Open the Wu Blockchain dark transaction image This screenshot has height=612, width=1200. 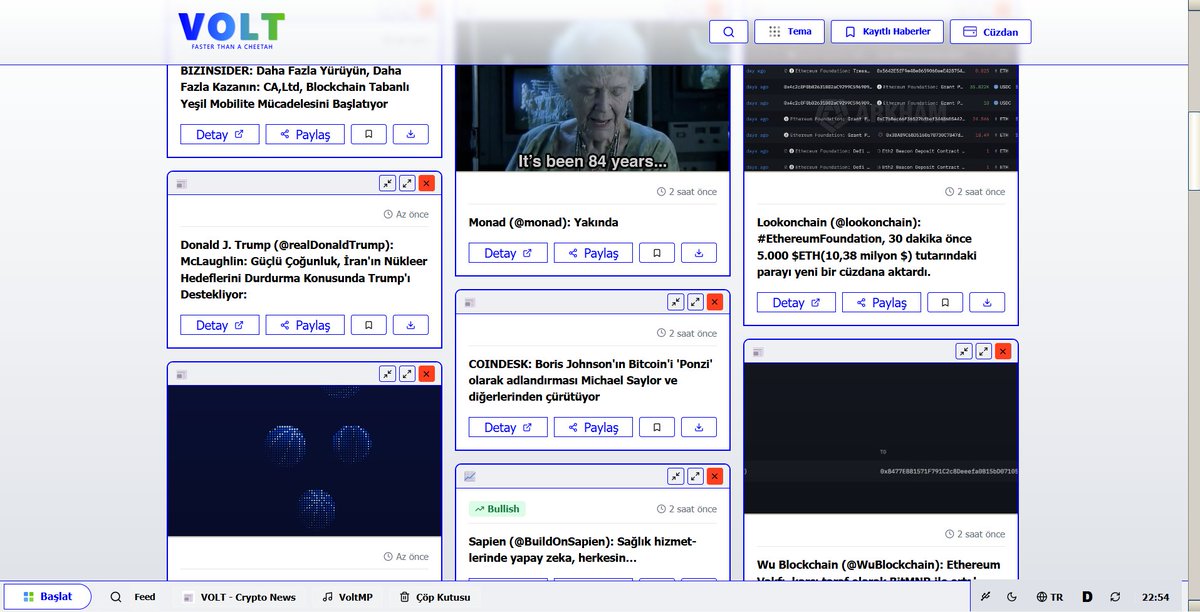coord(881,438)
